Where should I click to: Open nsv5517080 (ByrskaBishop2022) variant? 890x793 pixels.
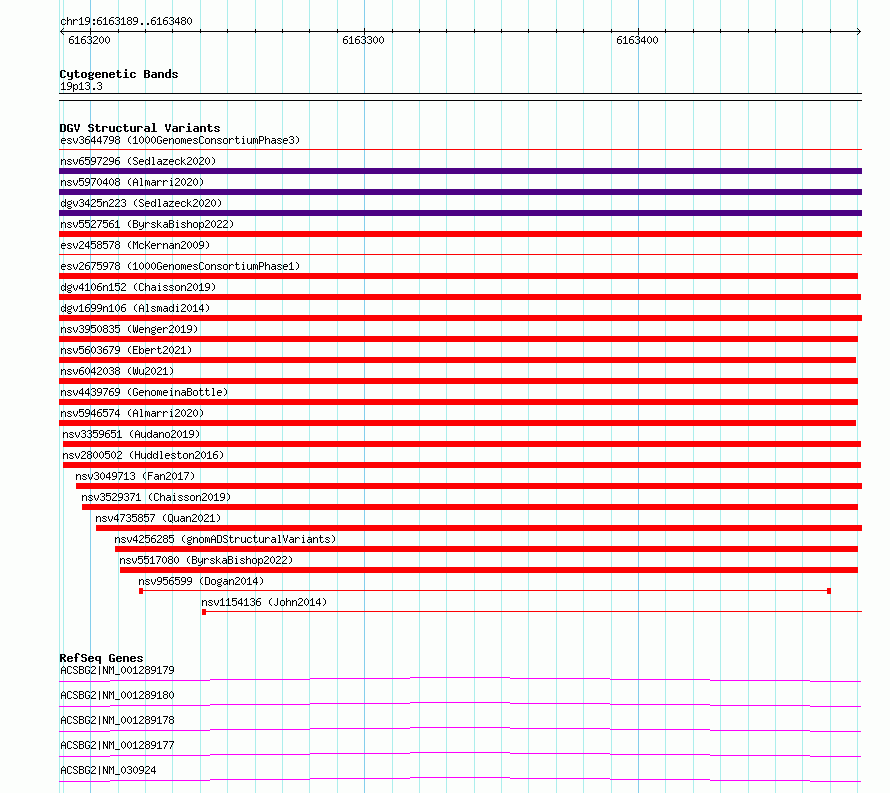tap(206, 560)
